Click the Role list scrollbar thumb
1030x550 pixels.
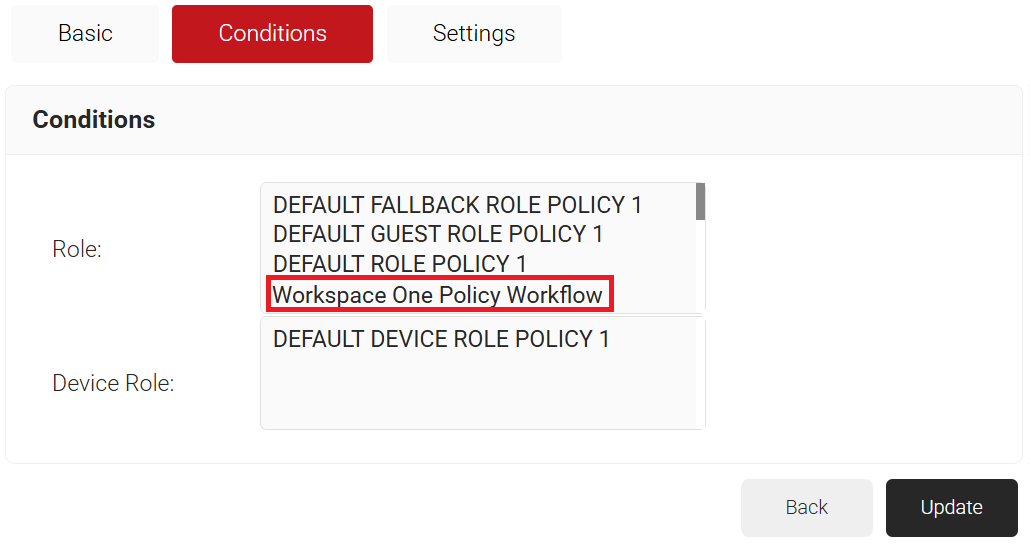pos(701,201)
